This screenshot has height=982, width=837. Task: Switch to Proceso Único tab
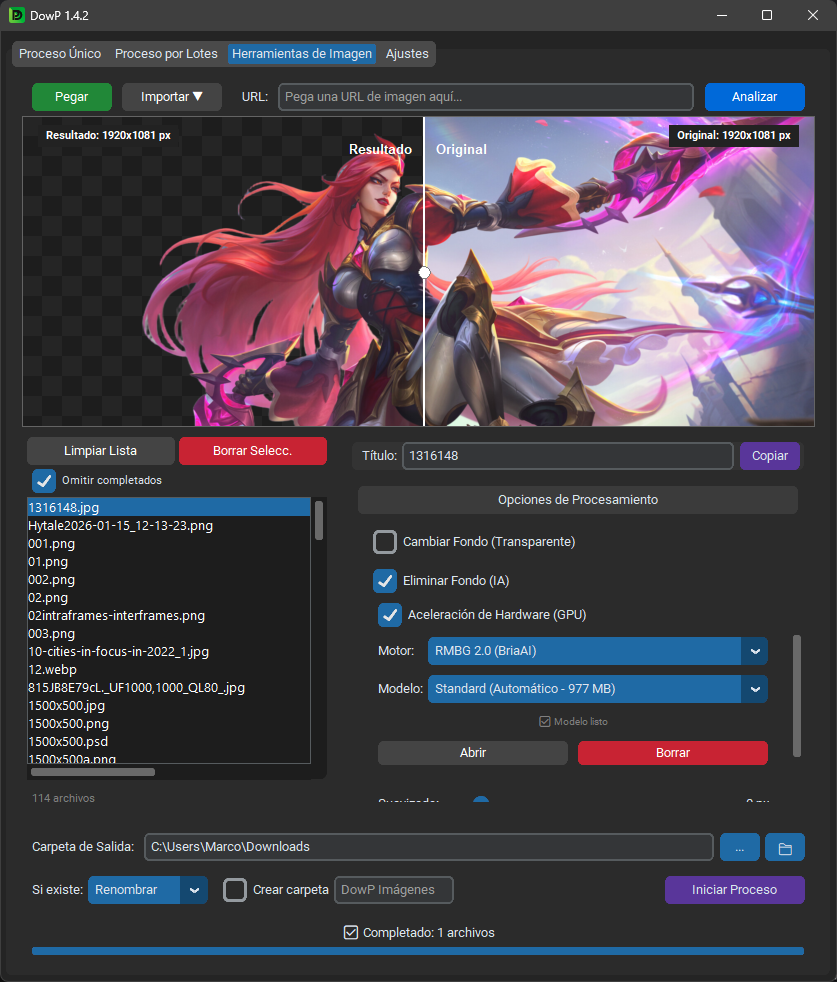(x=60, y=54)
